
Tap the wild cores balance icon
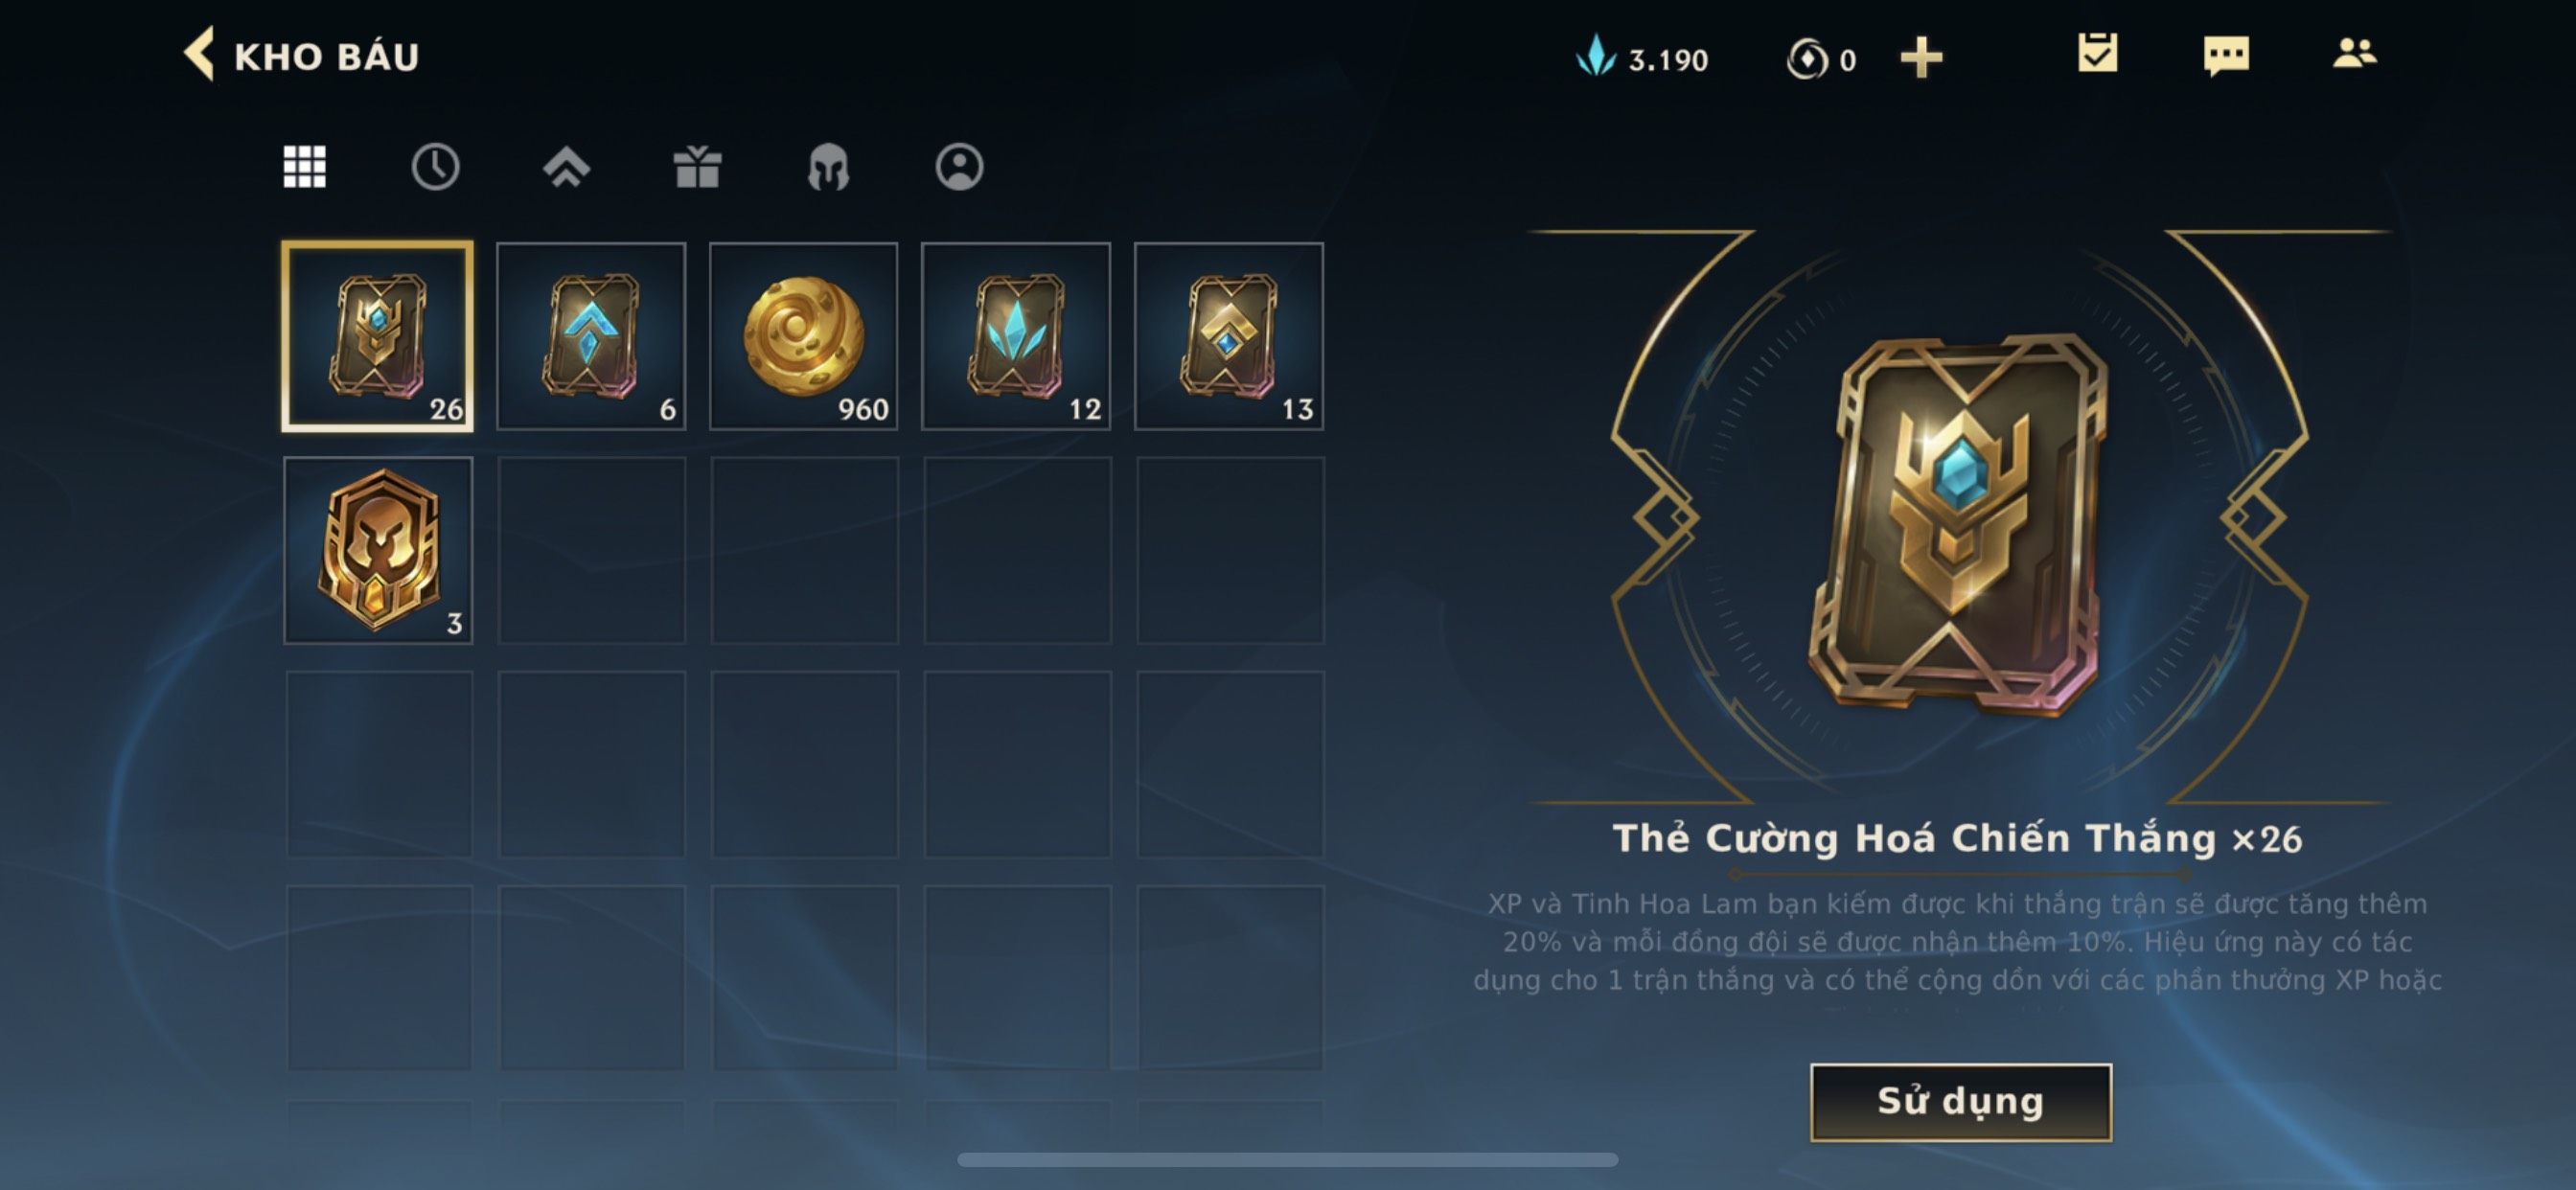1807,59
